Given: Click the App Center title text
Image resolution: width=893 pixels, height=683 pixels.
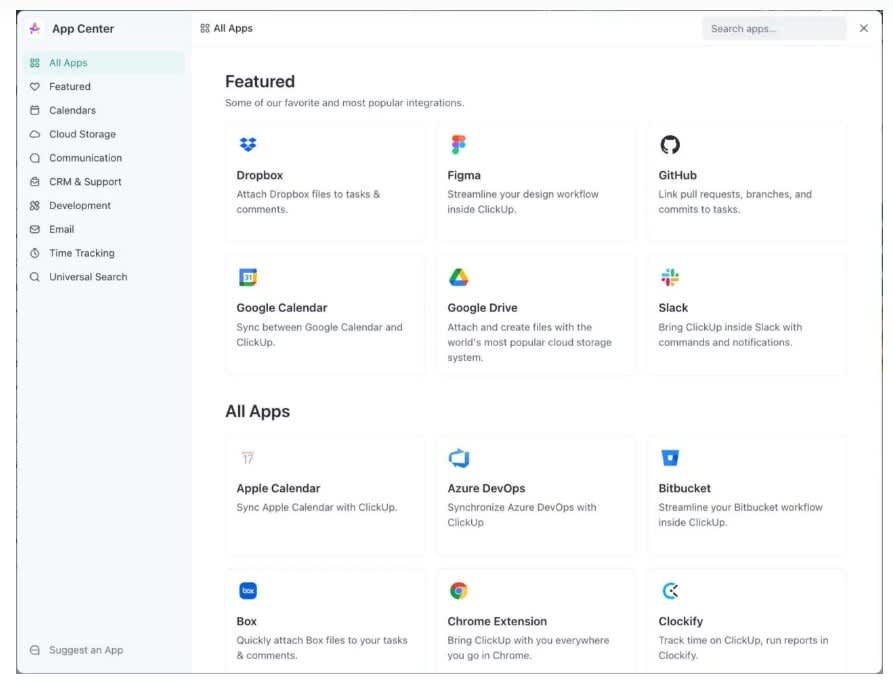Looking at the screenshot, I should (83, 28).
